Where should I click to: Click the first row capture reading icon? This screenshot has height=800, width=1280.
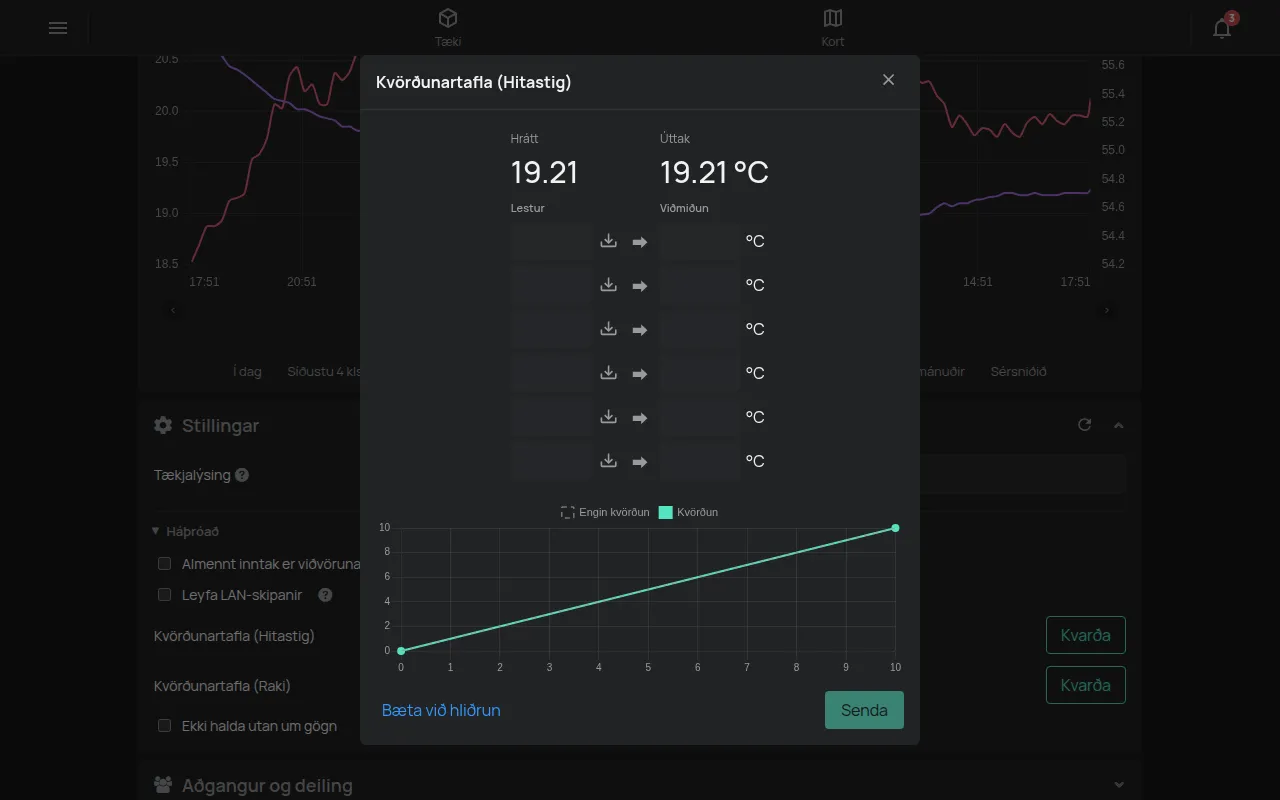608,241
